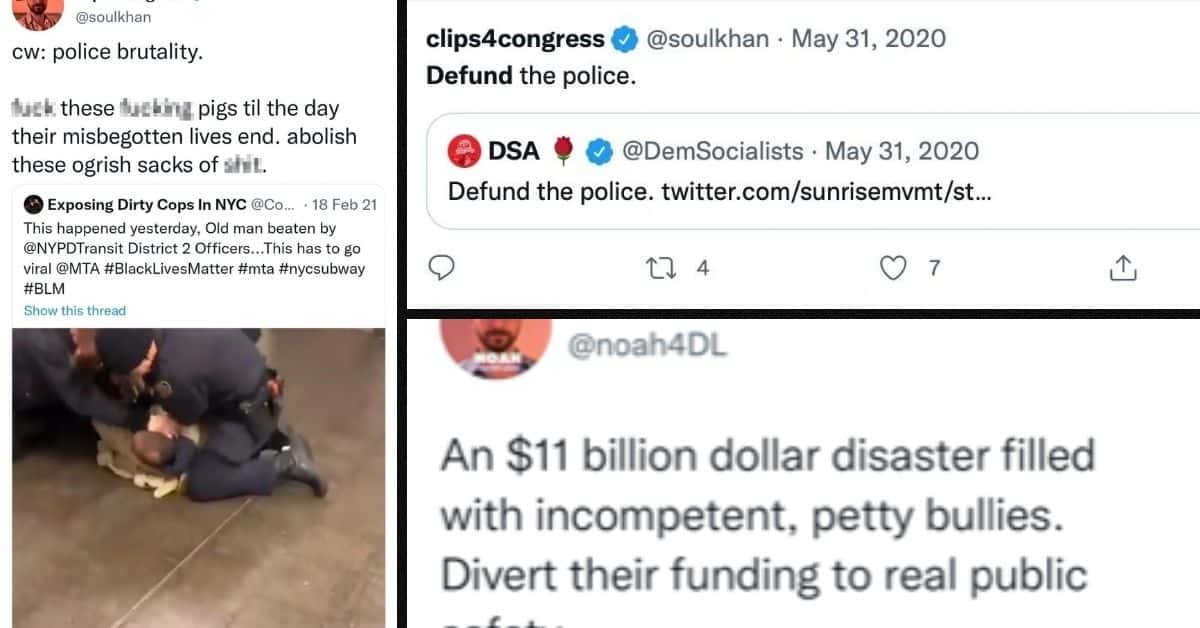Screen dimensions: 1200x628
Task: Click clips4congress blue verified badge
Action: (625, 39)
